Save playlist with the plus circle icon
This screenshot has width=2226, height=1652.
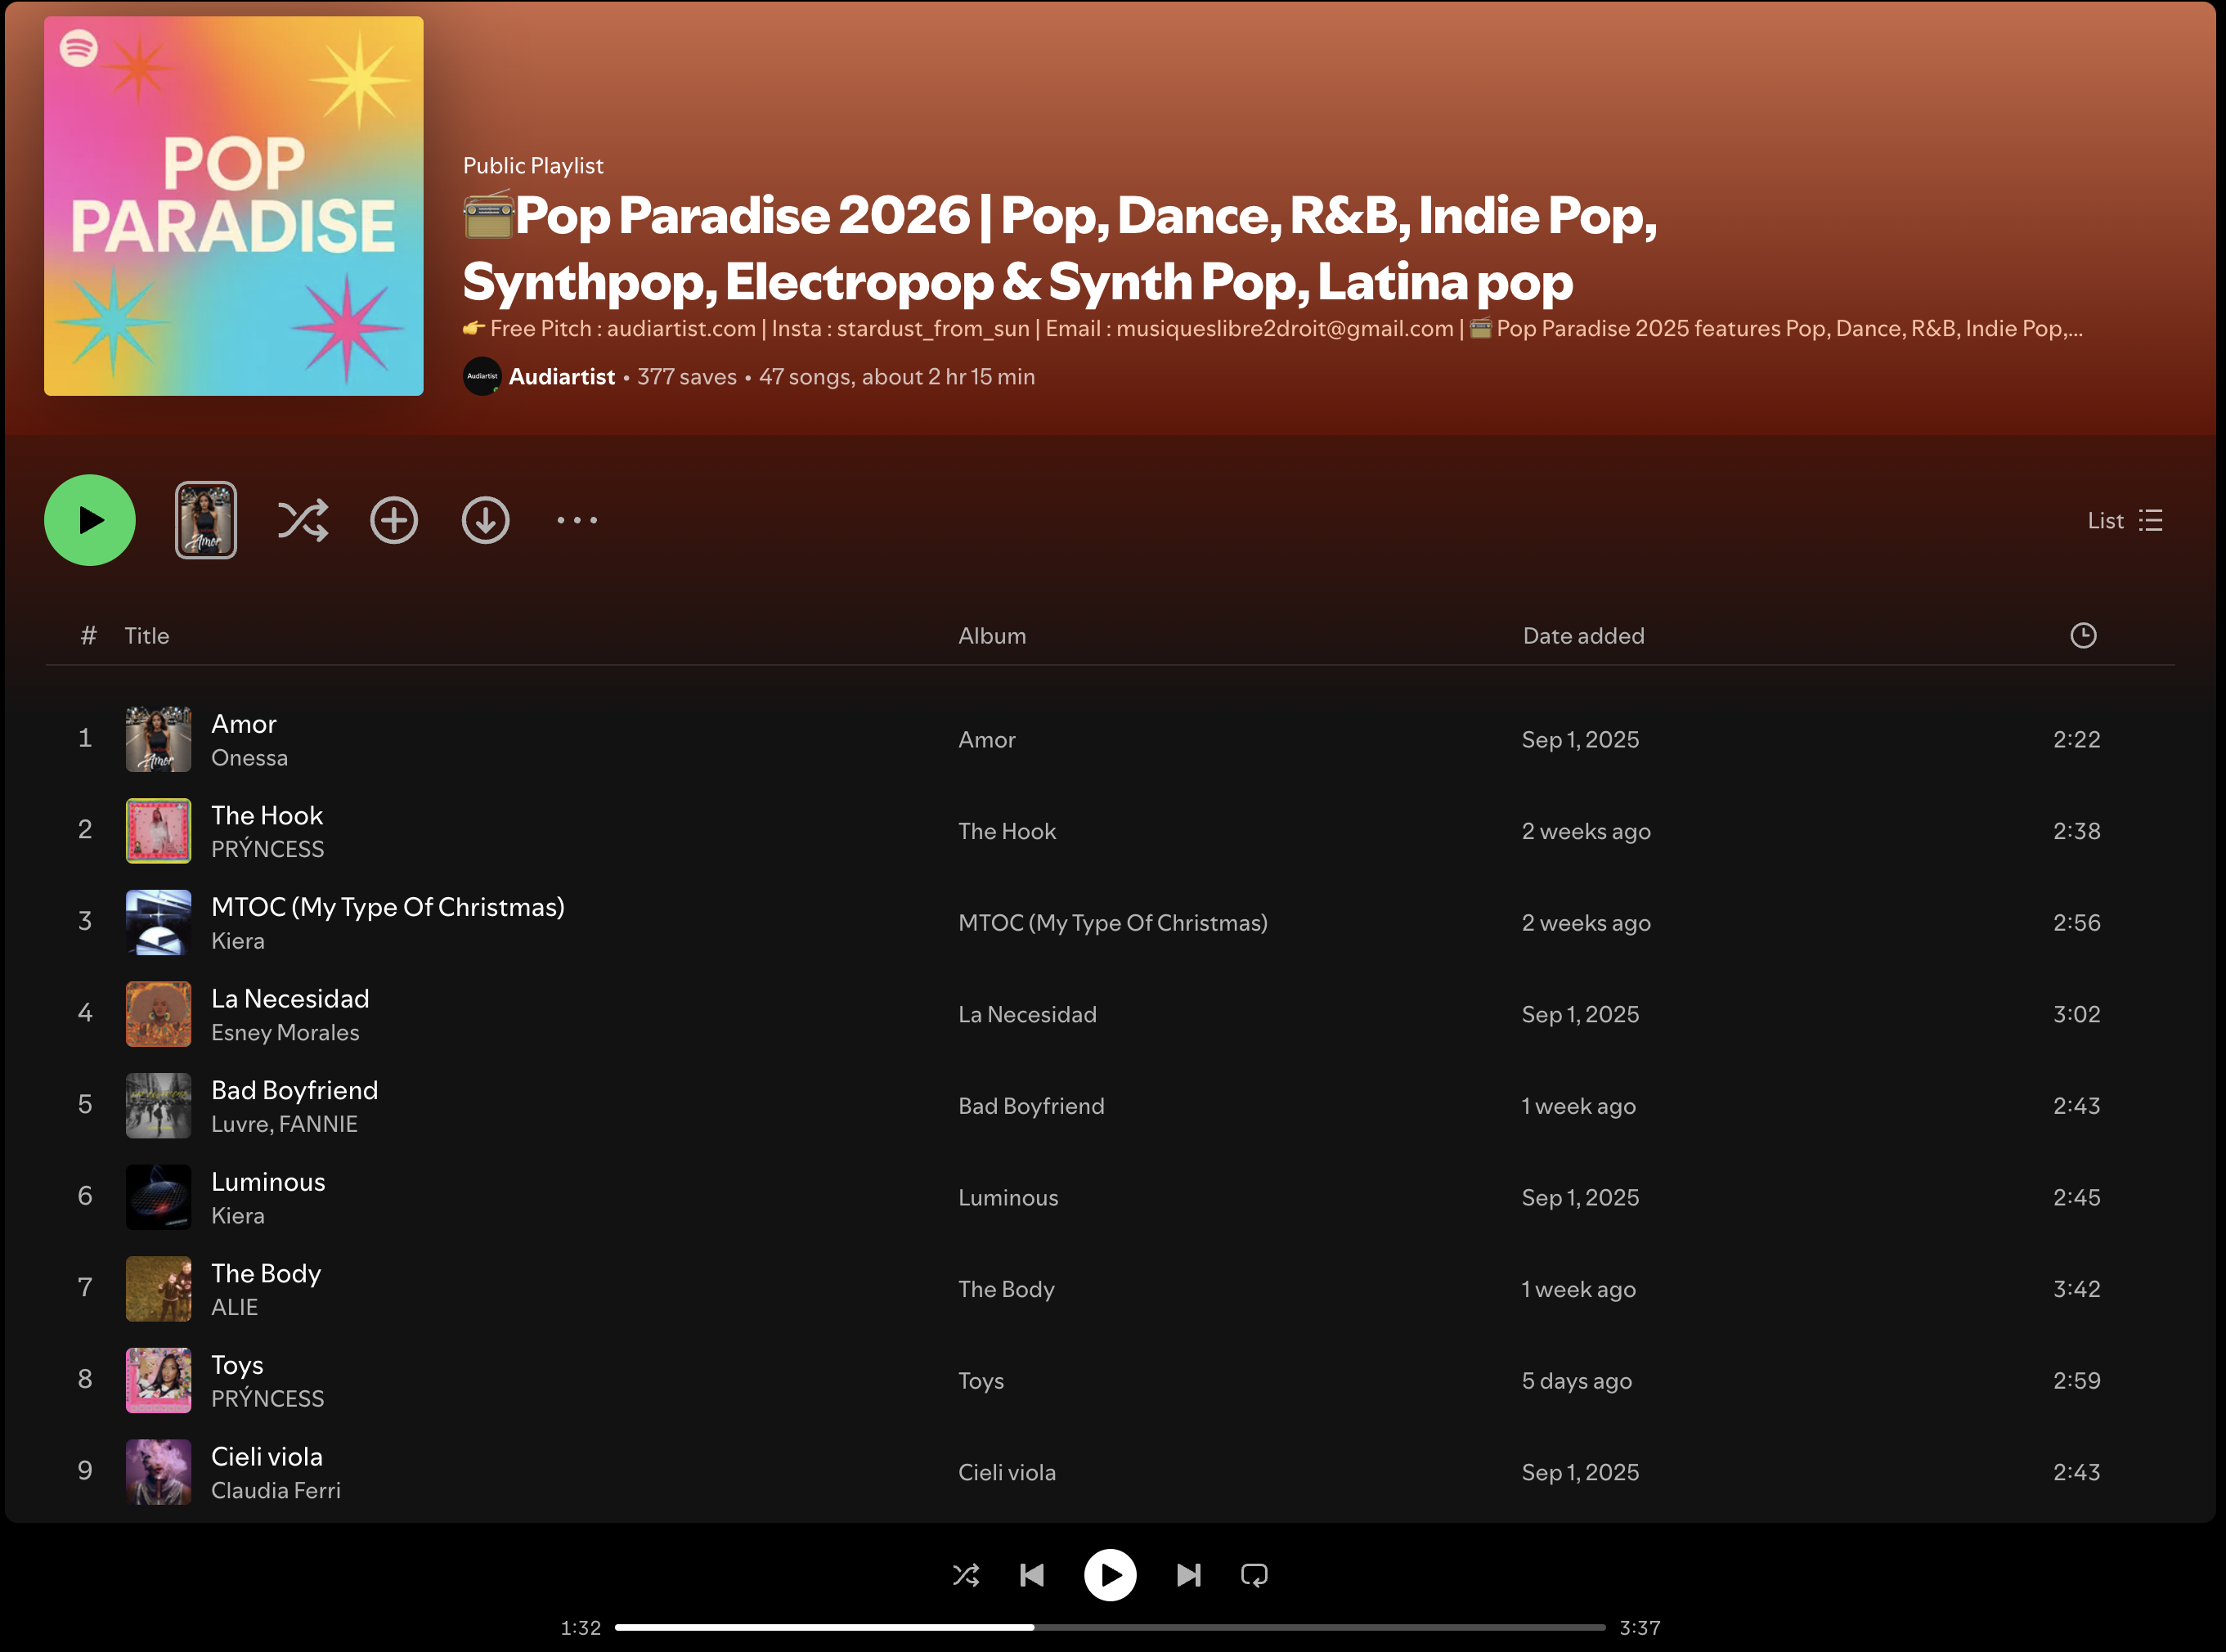tap(394, 520)
